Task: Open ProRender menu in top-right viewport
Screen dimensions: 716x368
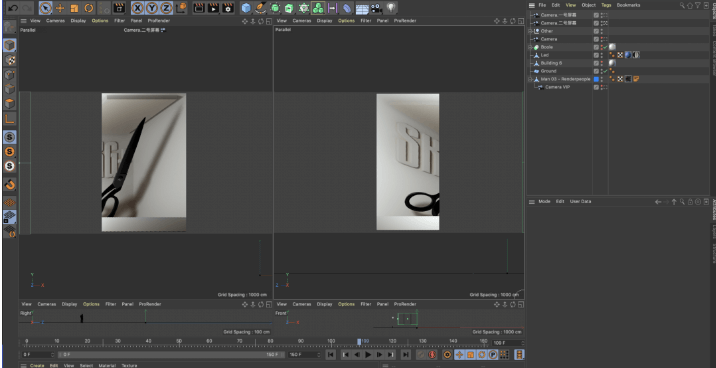Action: click(x=405, y=21)
